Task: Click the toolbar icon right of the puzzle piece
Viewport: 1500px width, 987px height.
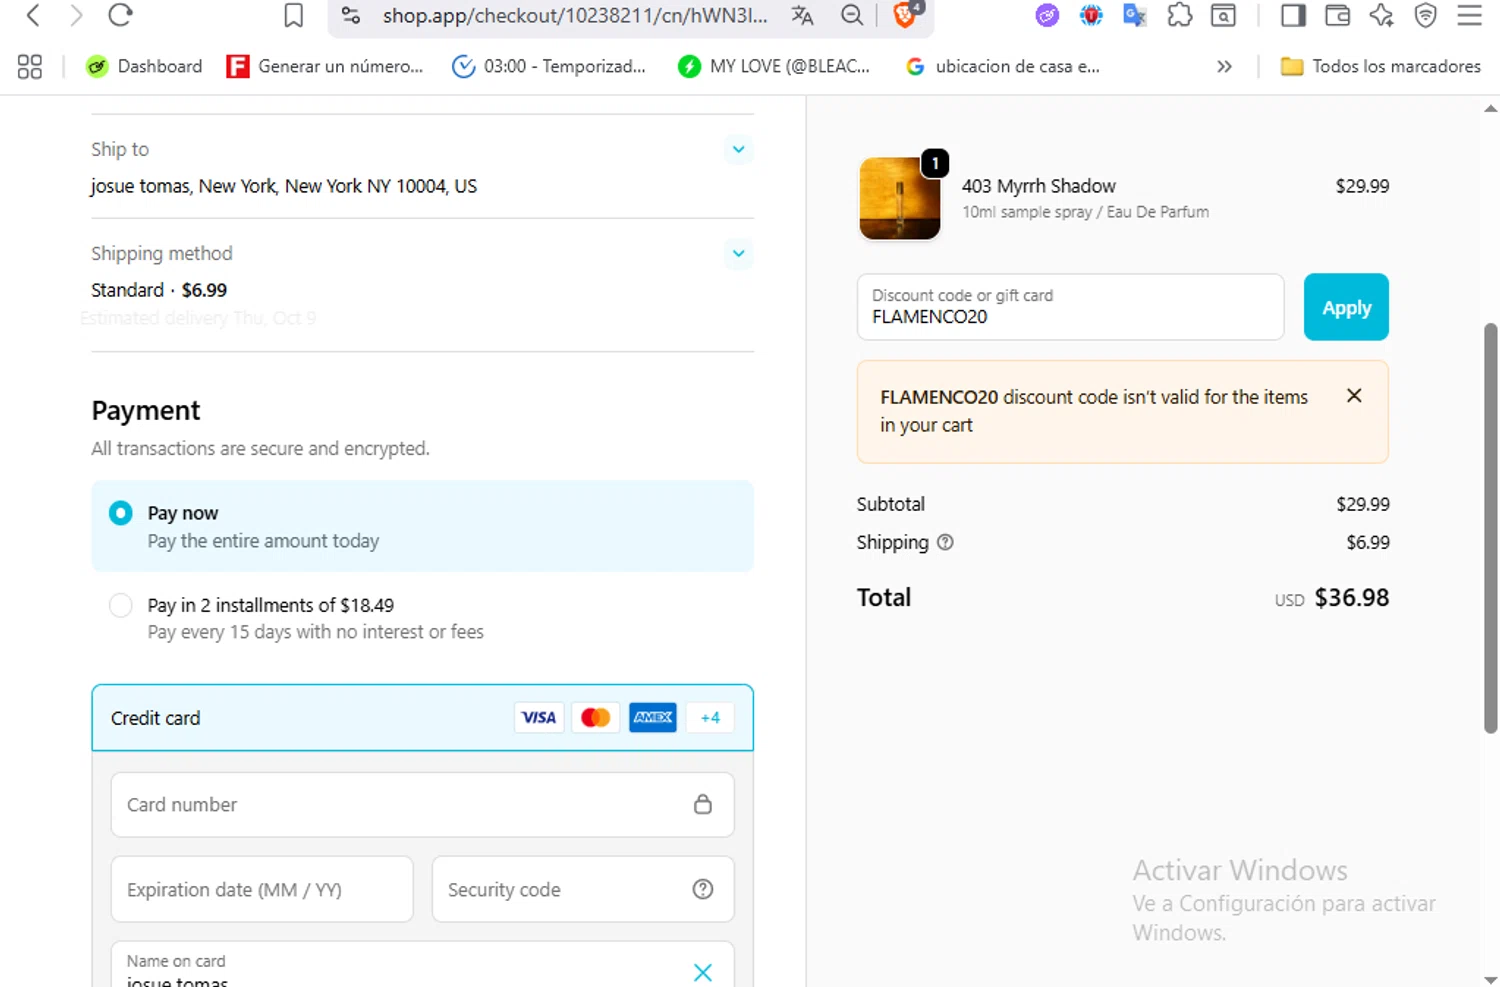Action: coord(1223,15)
